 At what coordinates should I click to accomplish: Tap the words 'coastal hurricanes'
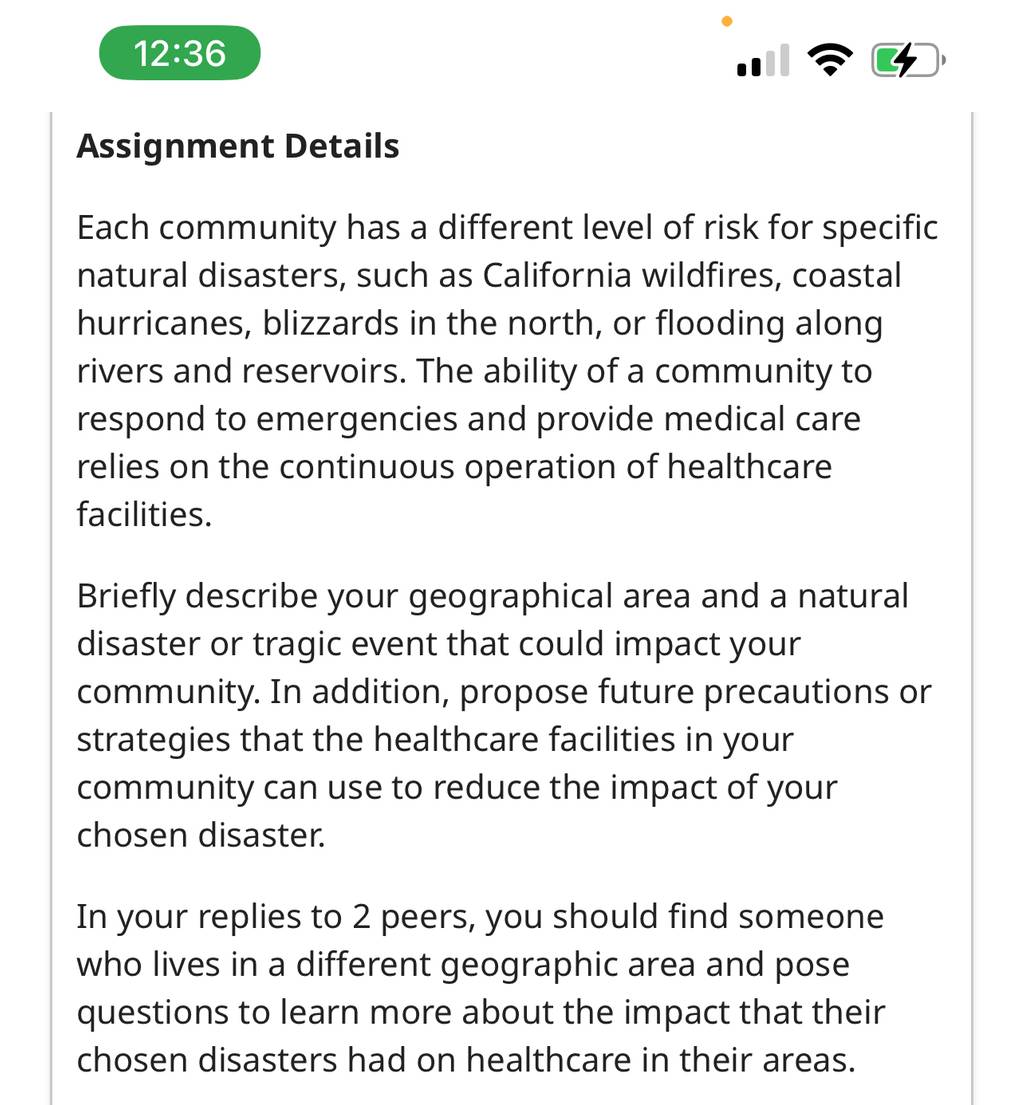click(x=488, y=299)
